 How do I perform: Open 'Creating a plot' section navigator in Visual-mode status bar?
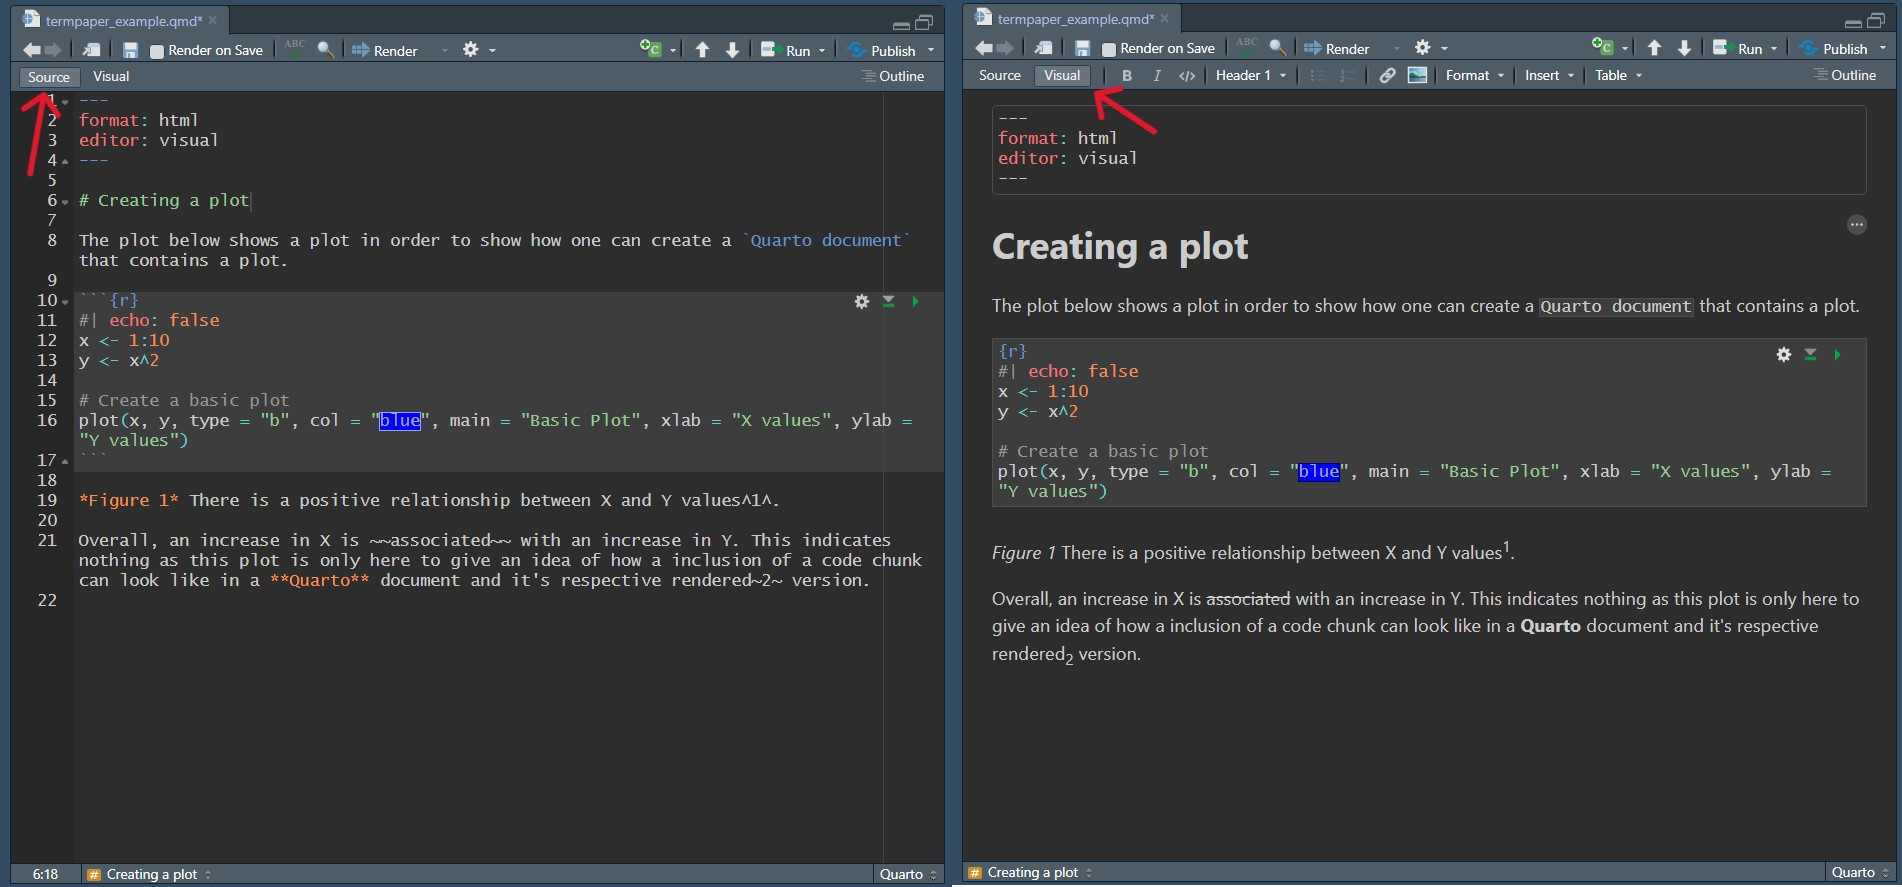[1031, 873]
